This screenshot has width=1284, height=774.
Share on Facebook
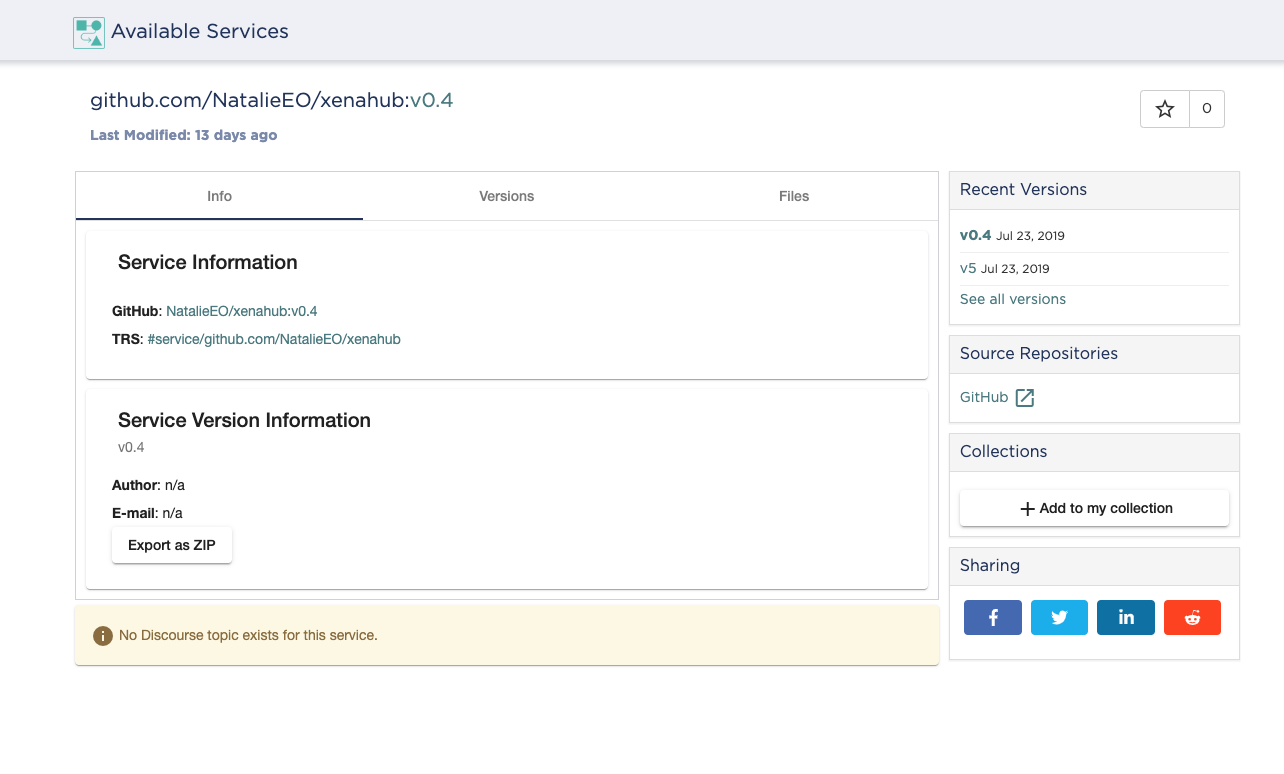click(x=992, y=617)
